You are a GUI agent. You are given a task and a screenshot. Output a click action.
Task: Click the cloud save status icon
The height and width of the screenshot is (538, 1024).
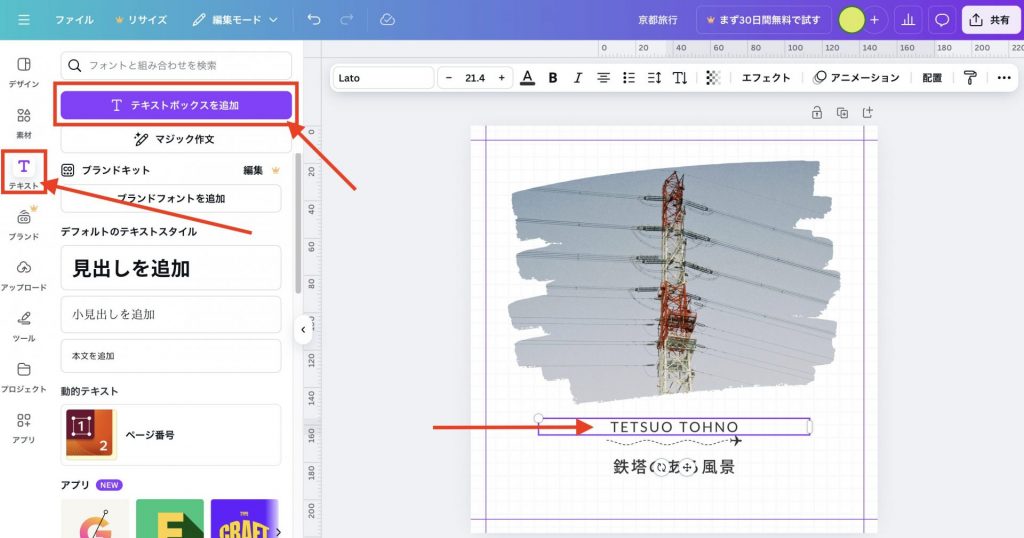tap(387, 20)
